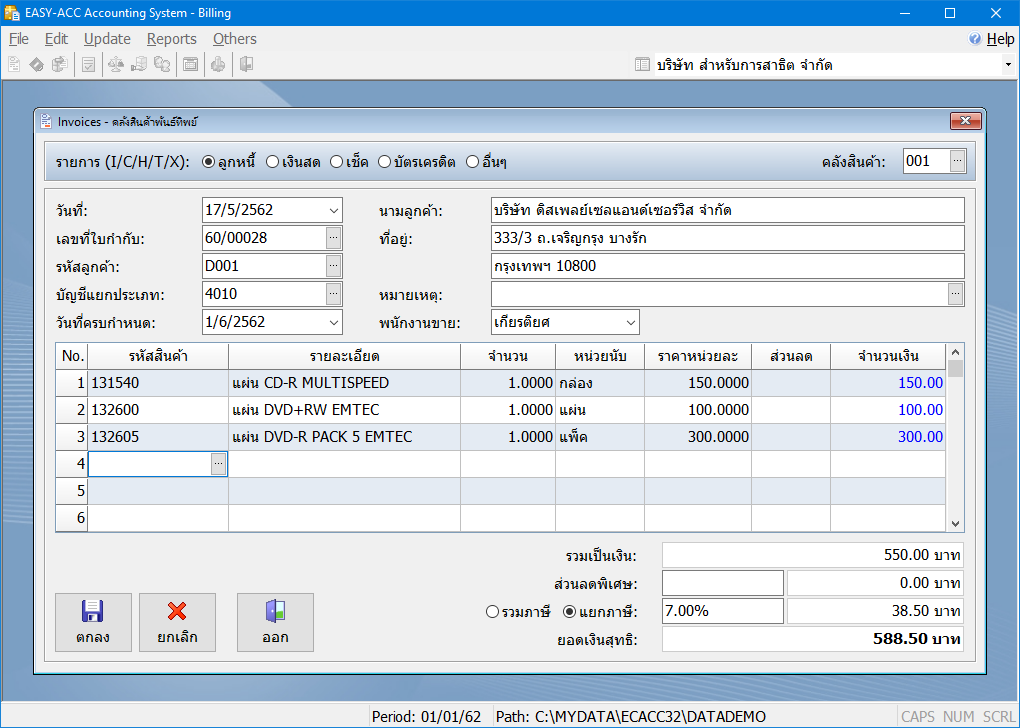
Task: Select the บัตรเครดิต (credit card) radio option
Action: click(x=384, y=162)
